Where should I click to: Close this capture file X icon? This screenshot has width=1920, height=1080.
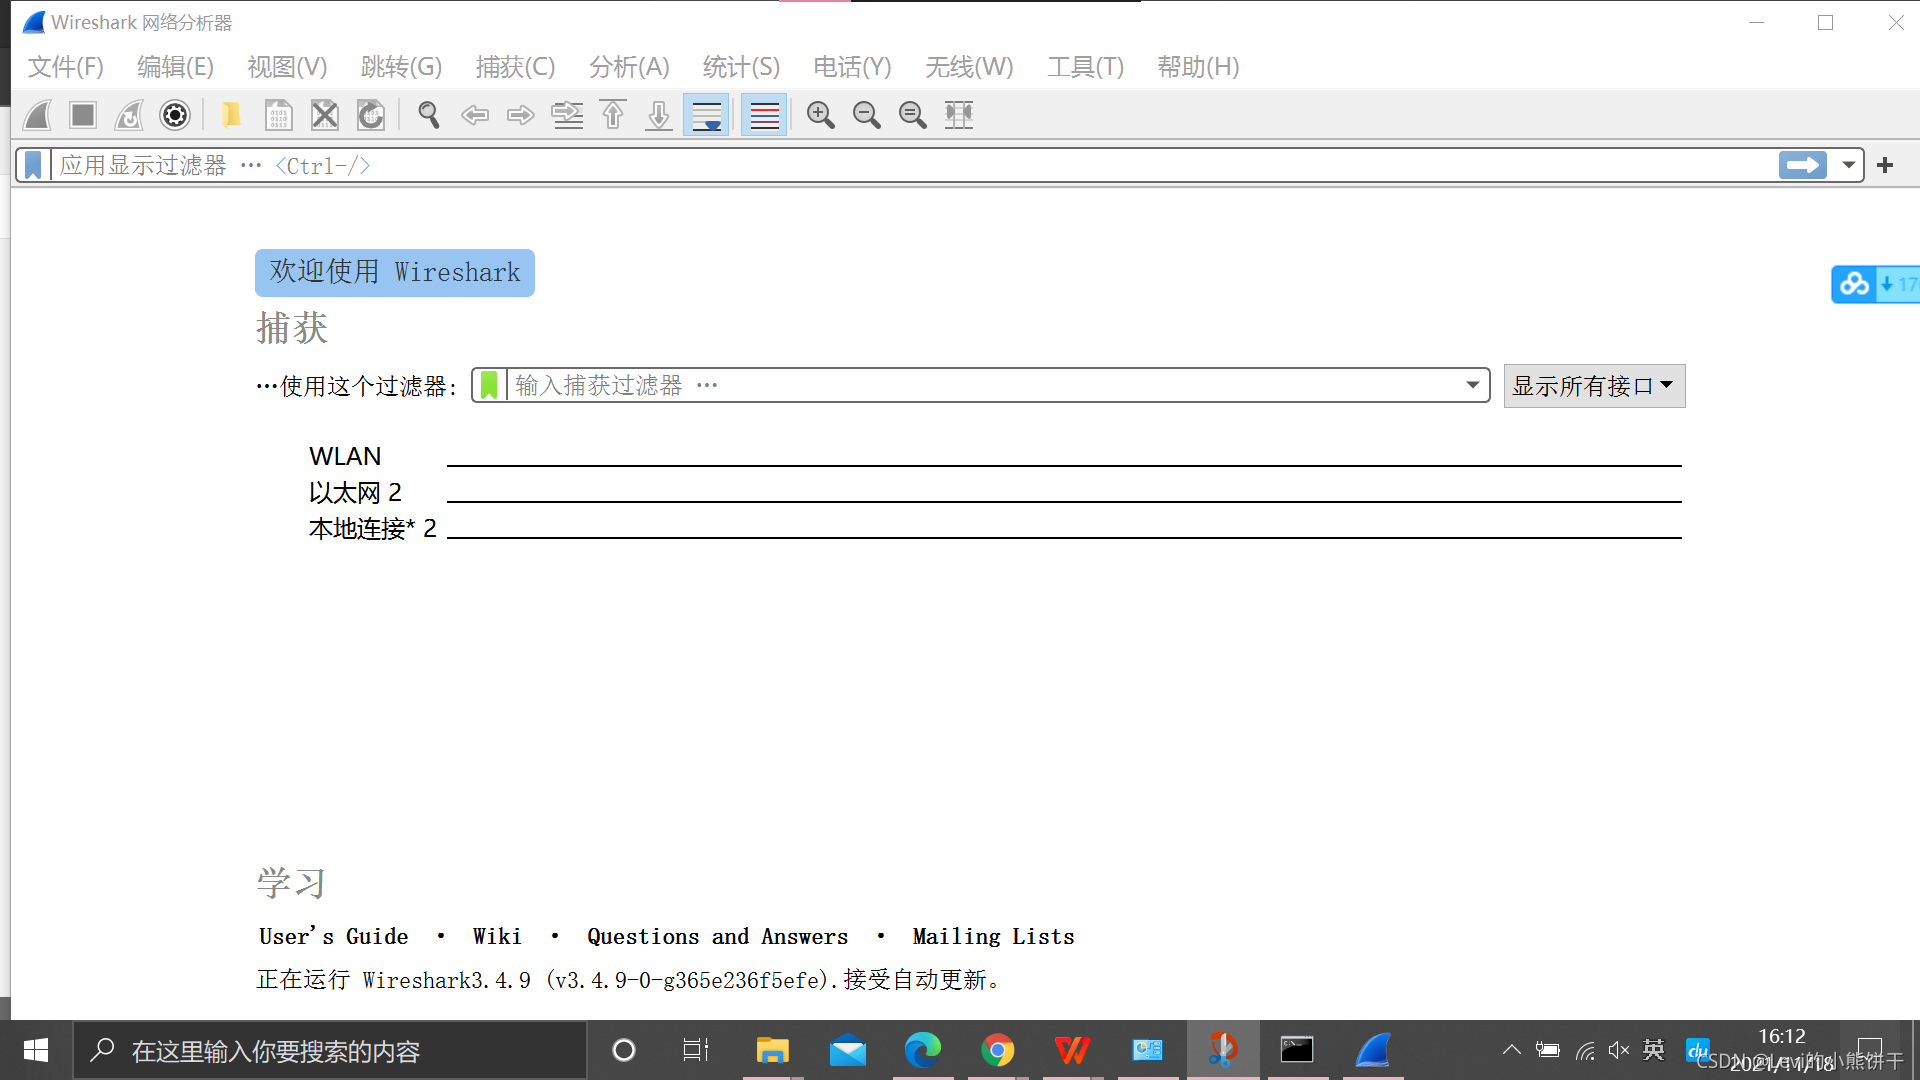[325, 115]
